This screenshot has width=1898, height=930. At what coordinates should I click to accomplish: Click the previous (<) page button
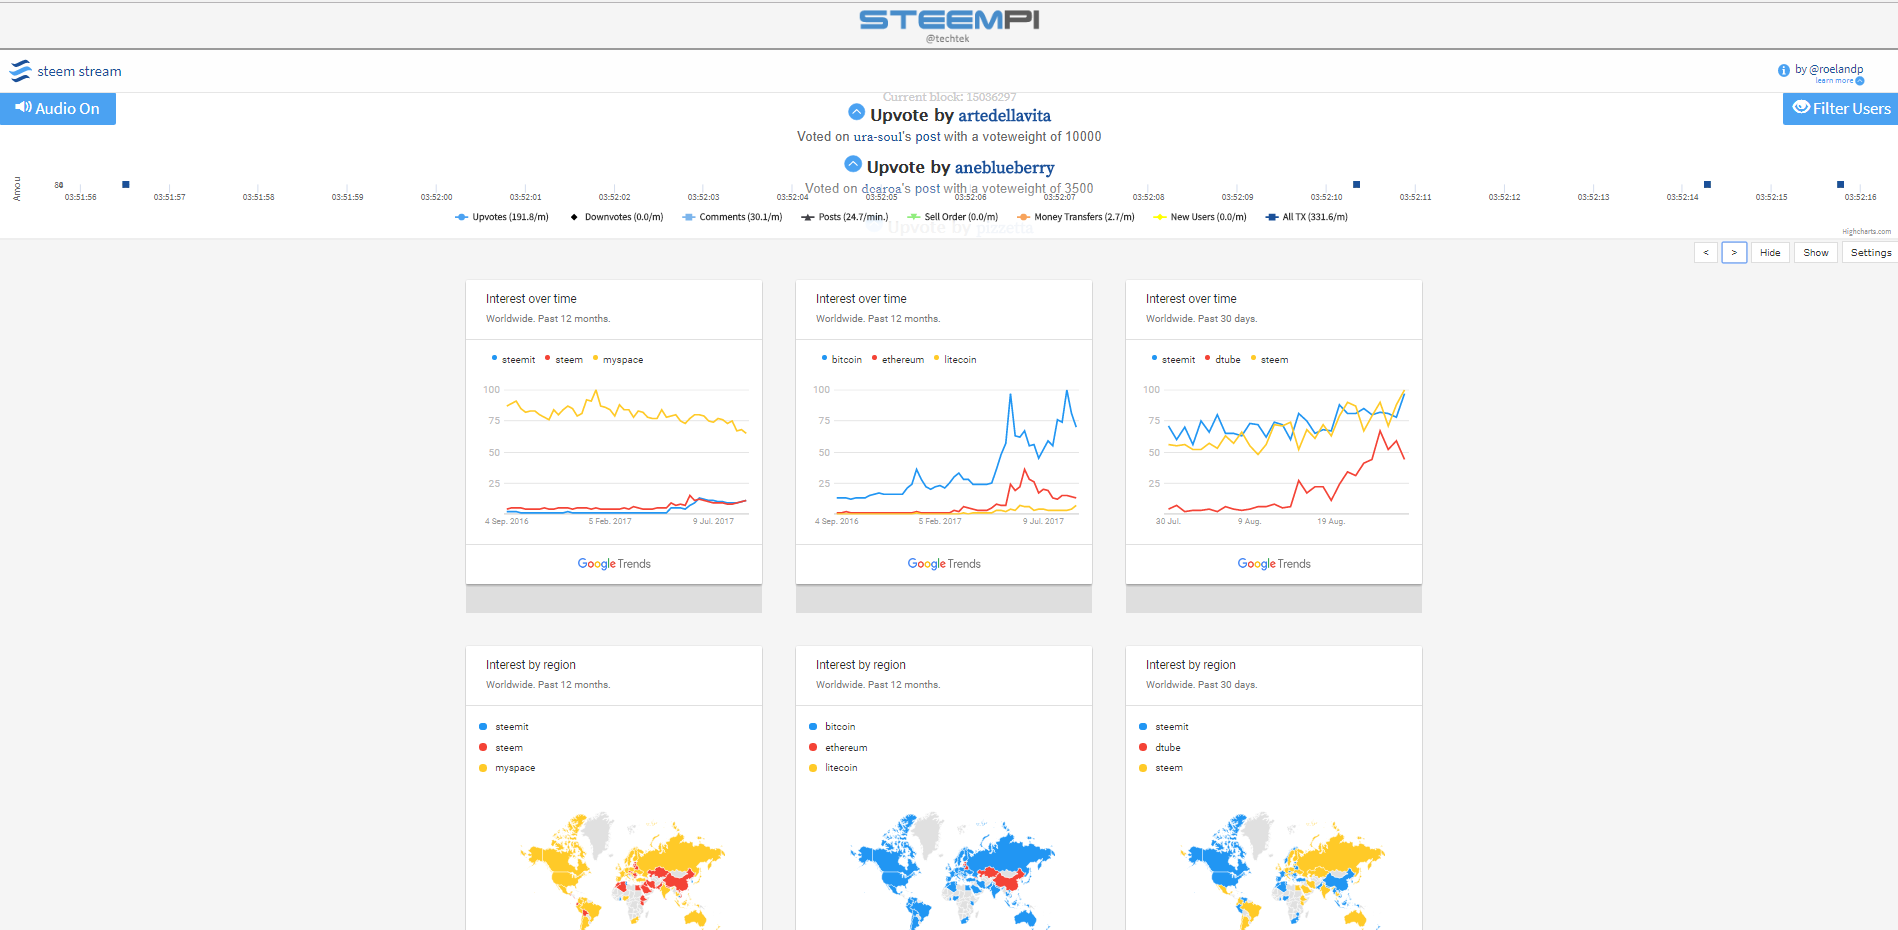pyautogui.click(x=1706, y=253)
